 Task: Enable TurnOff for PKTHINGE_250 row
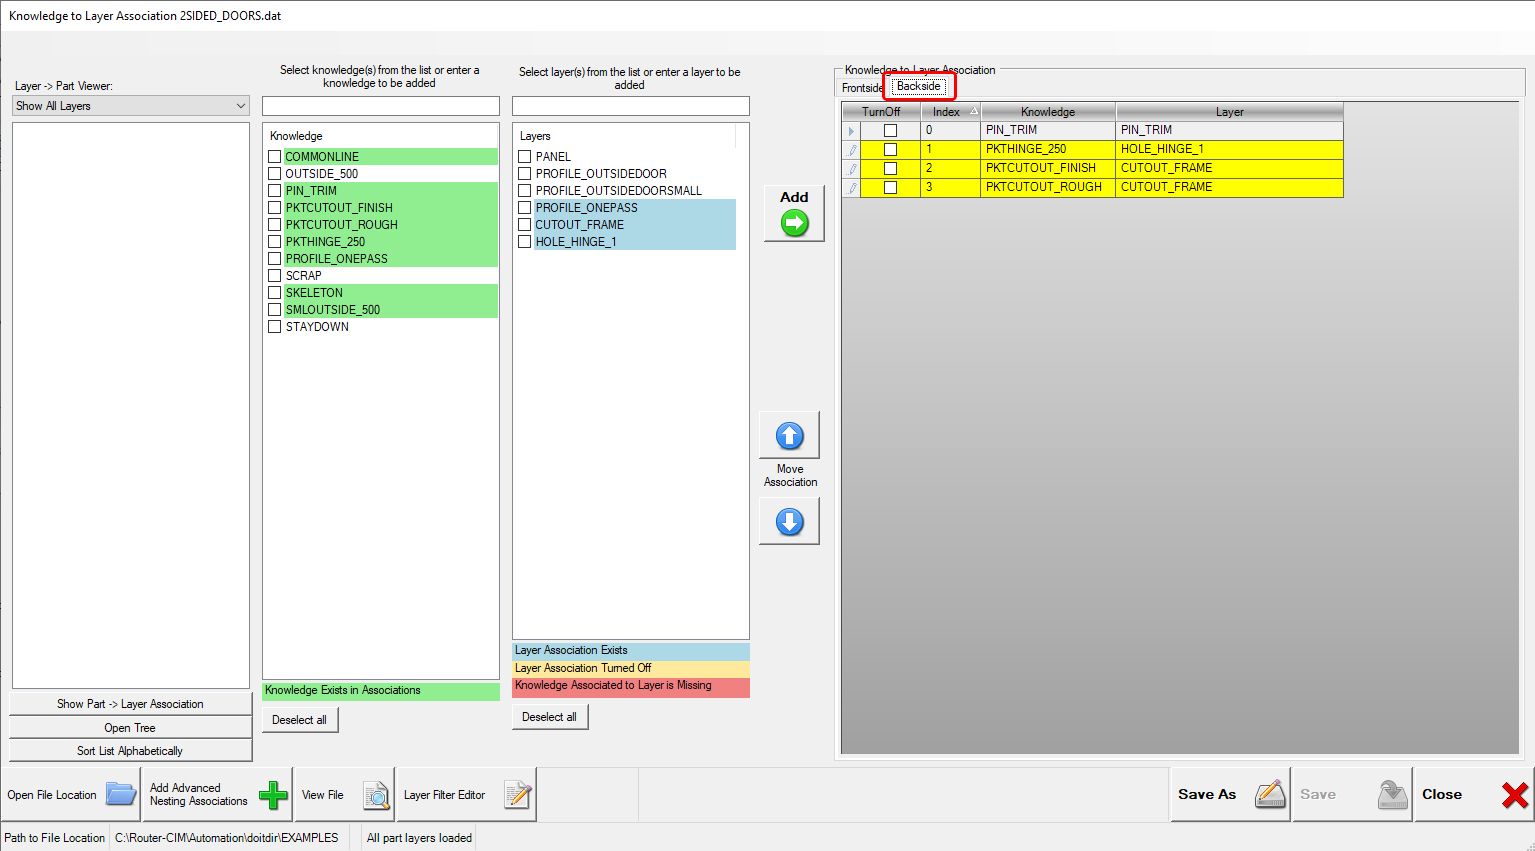(890, 149)
